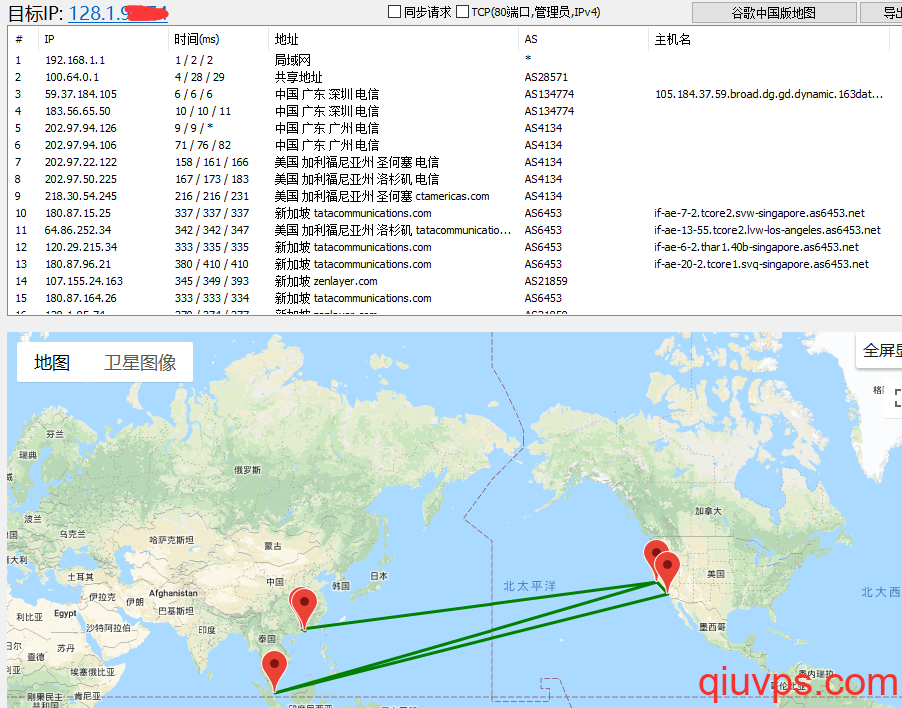This screenshot has width=902, height=708.
Task: Sort by the IP column header
Action: [104, 39]
